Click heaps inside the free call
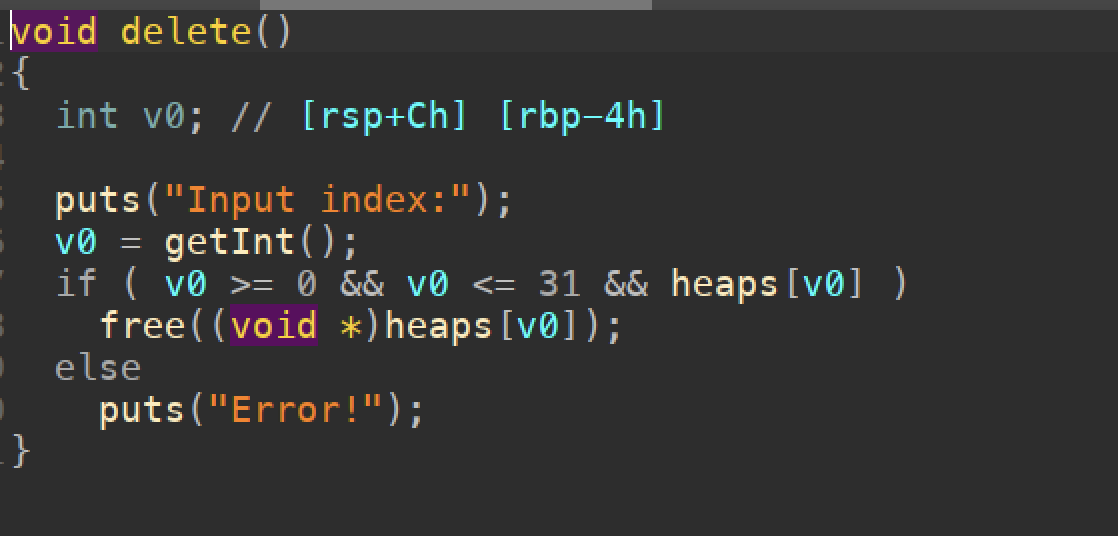The height and width of the screenshot is (536, 1118). pyautogui.click(x=439, y=326)
